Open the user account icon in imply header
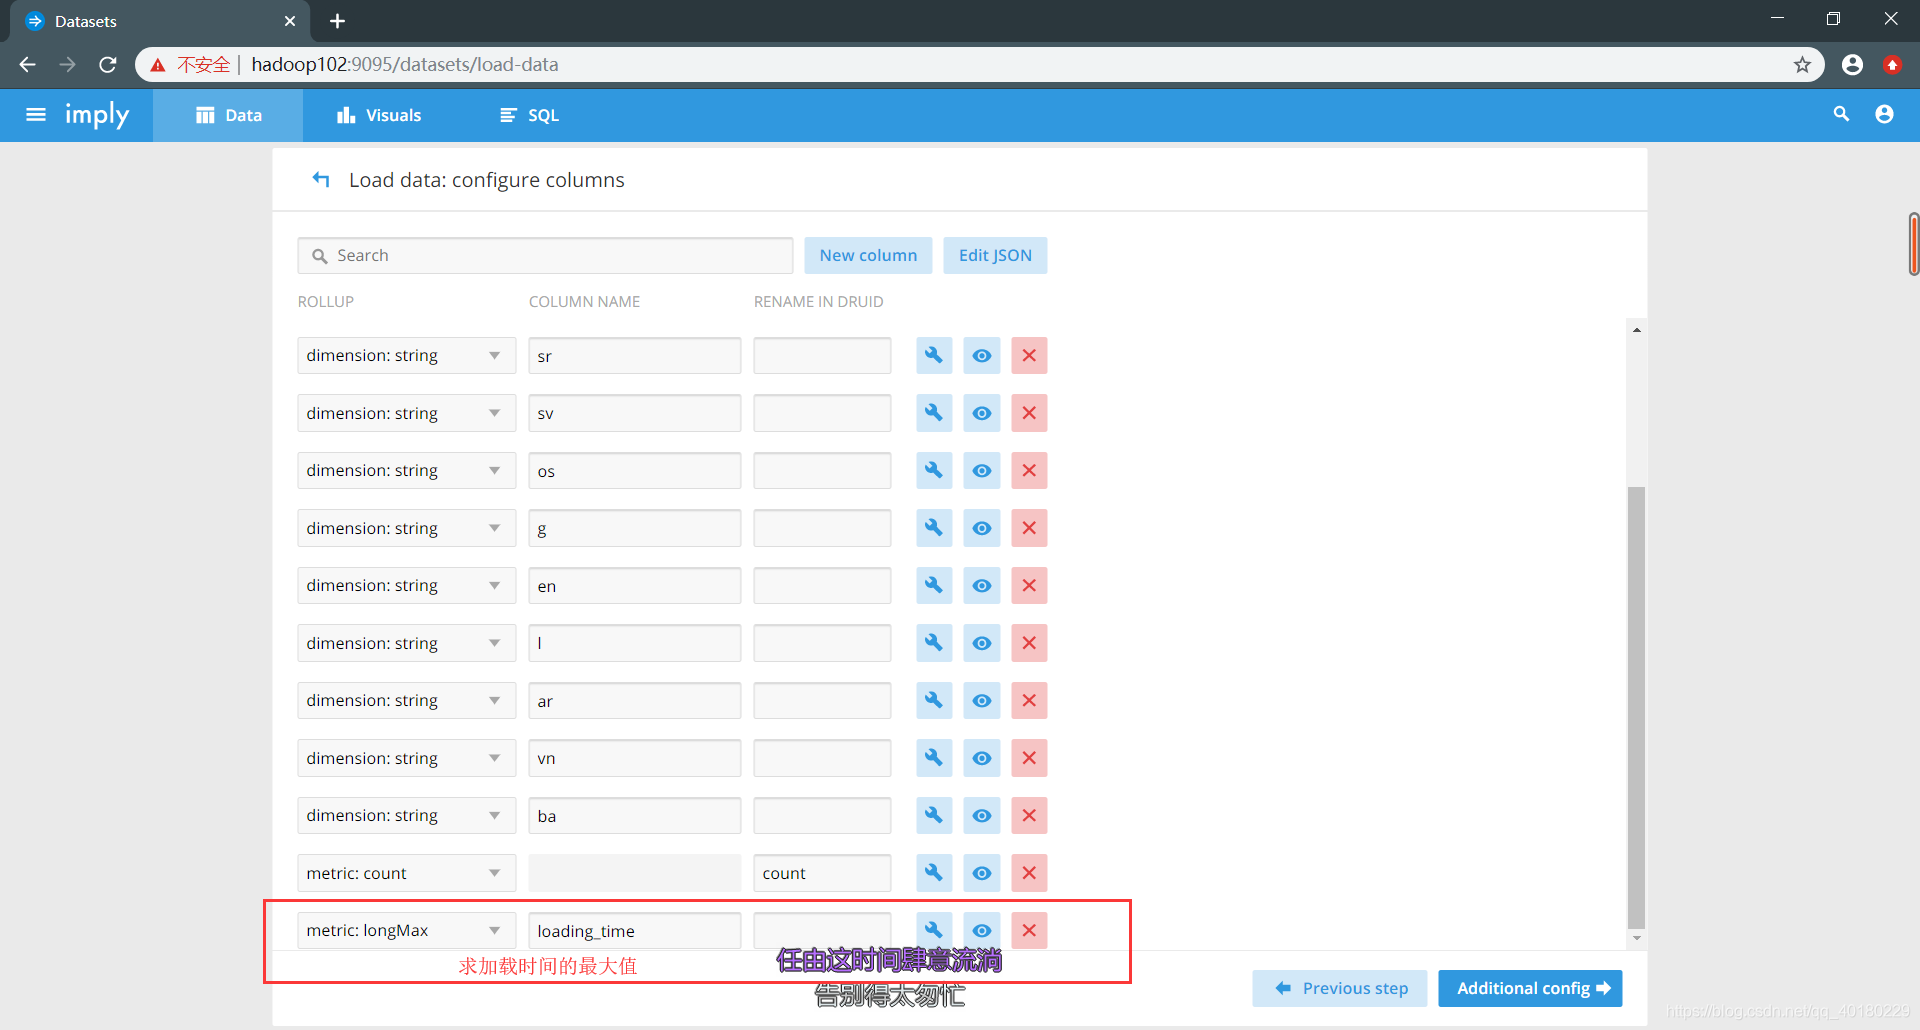The width and height of the screenshot is (1920, 1030). coord(1884,114)
